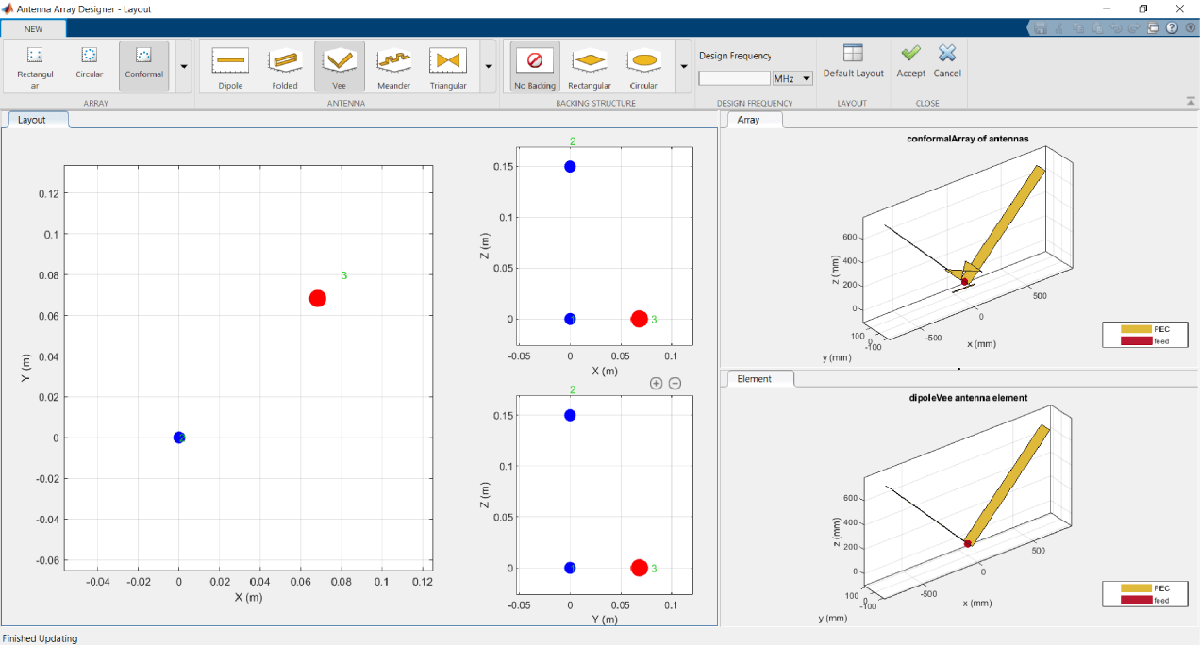Open the MHz frequency unit dropdown

pyautogui.click(x=792, y=78)
